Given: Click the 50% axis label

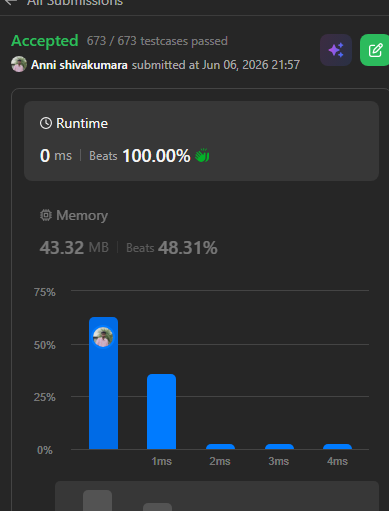Looking at the screenshot, I should tap(44, 345).
